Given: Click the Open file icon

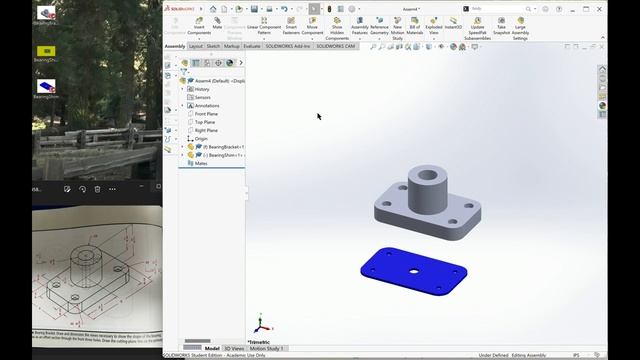Looking at the screenshot, I should click(x=239, y=9).
